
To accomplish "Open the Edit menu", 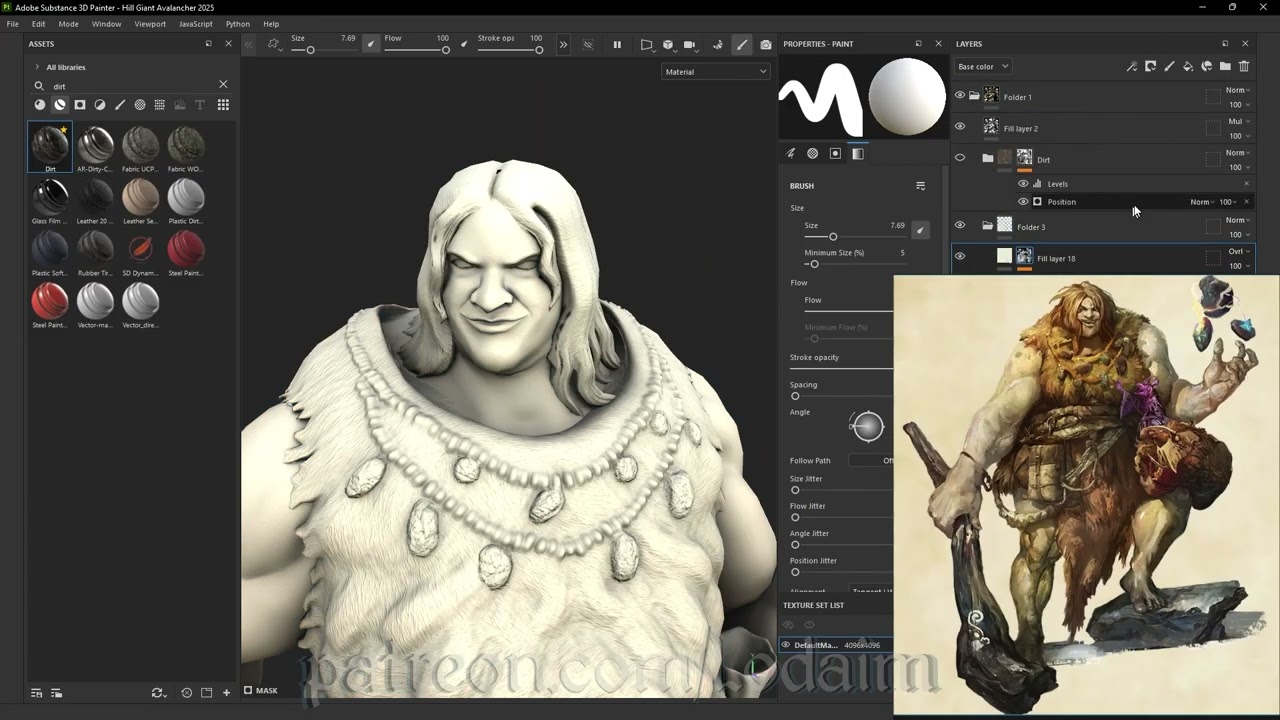I will click(x=38, y=24).
